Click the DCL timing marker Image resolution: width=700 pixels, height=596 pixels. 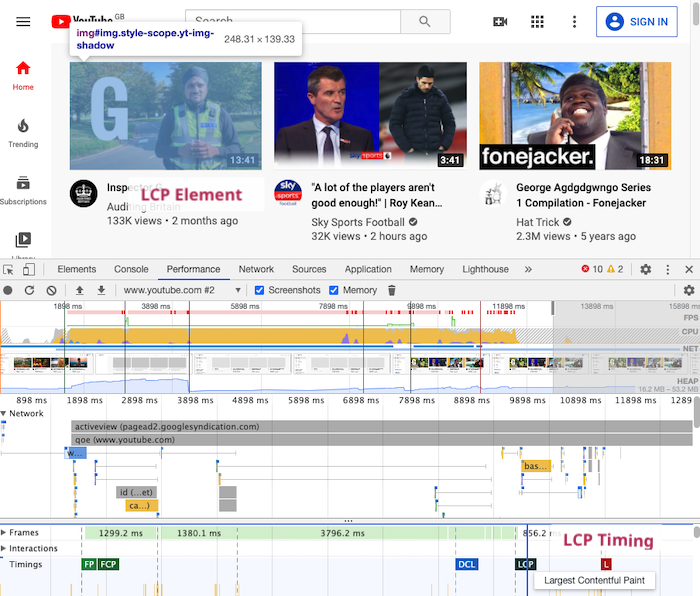[x=467, y=564]
